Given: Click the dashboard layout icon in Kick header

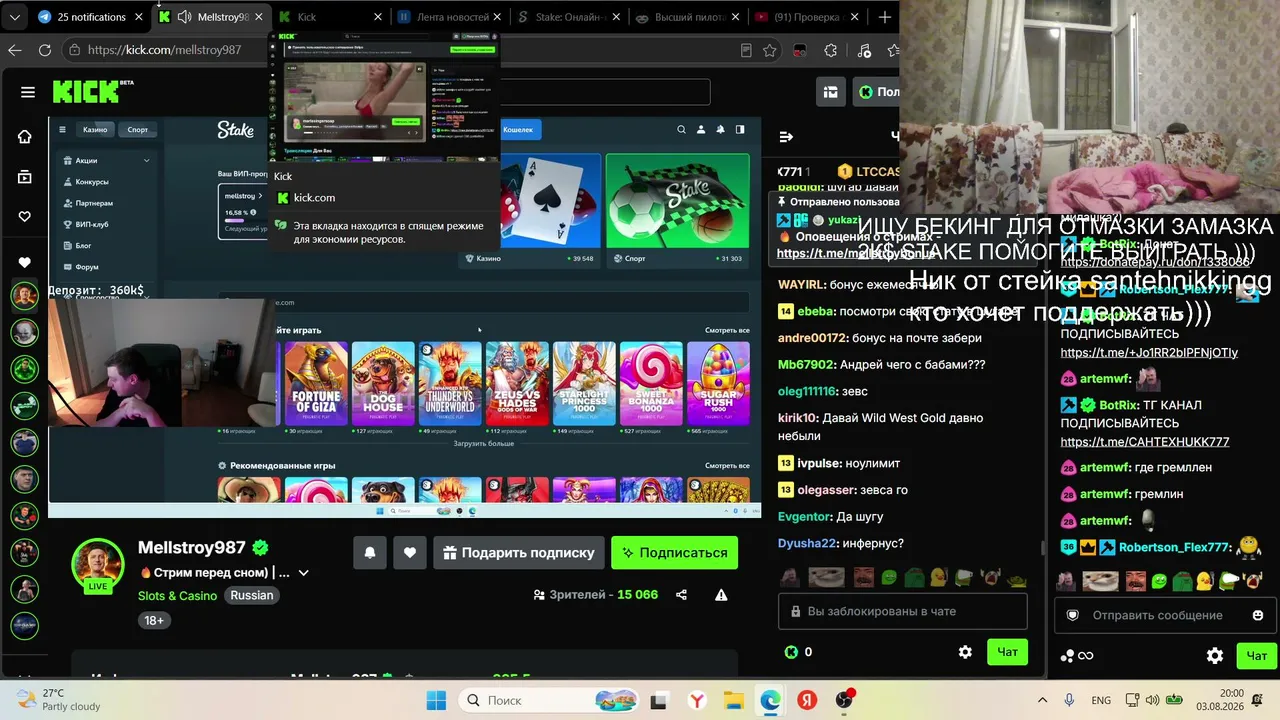Looking at the screenshot, I should click(831, 92).
